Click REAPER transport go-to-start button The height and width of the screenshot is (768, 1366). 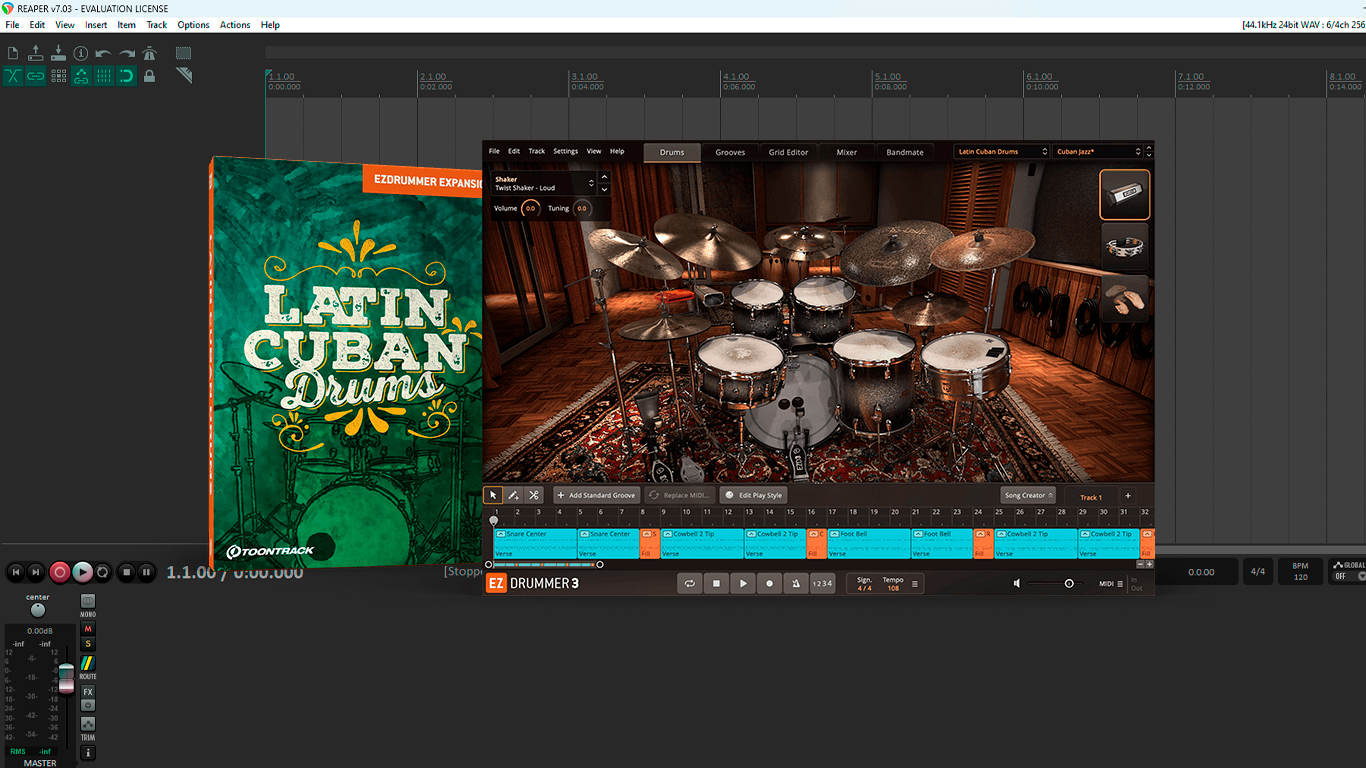pos(15,572)
